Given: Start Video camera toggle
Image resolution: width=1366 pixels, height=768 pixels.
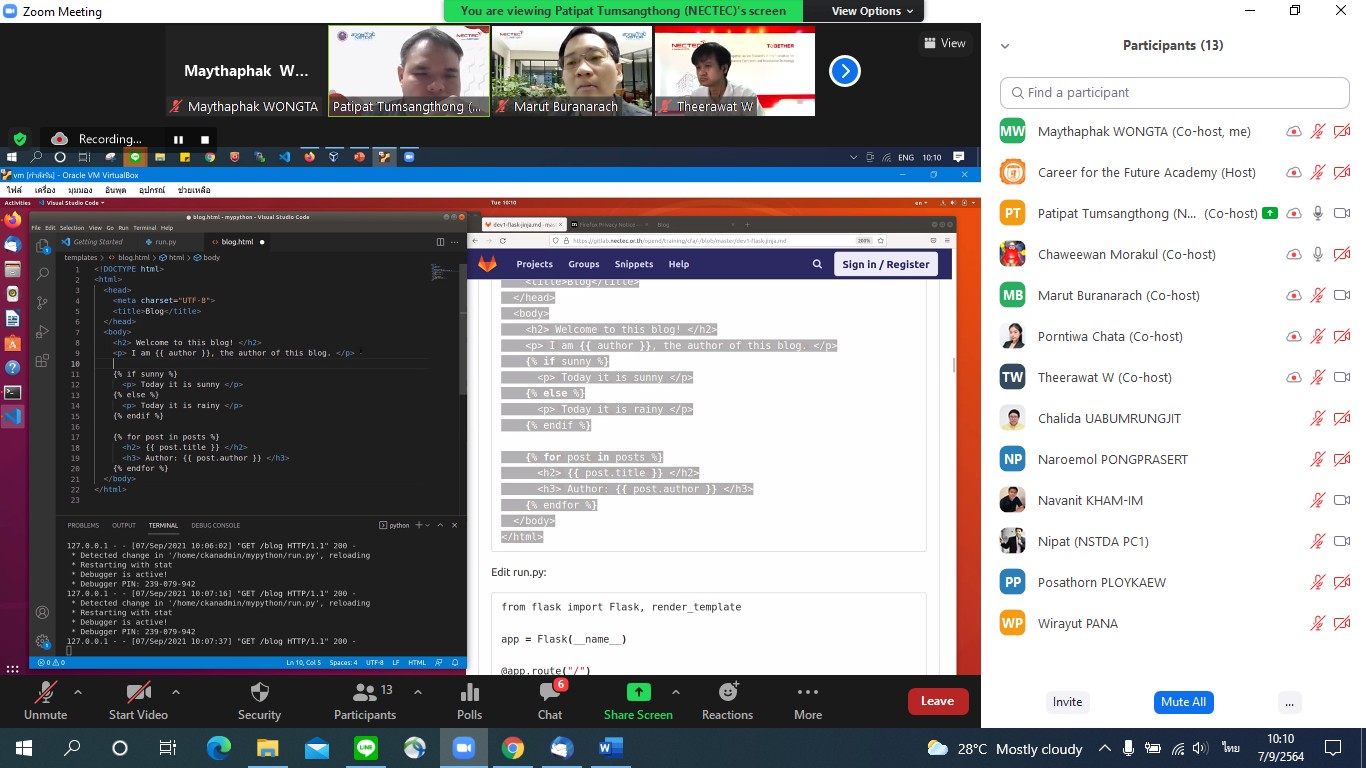Looking at the screenshot, I should tap(138, 693).
